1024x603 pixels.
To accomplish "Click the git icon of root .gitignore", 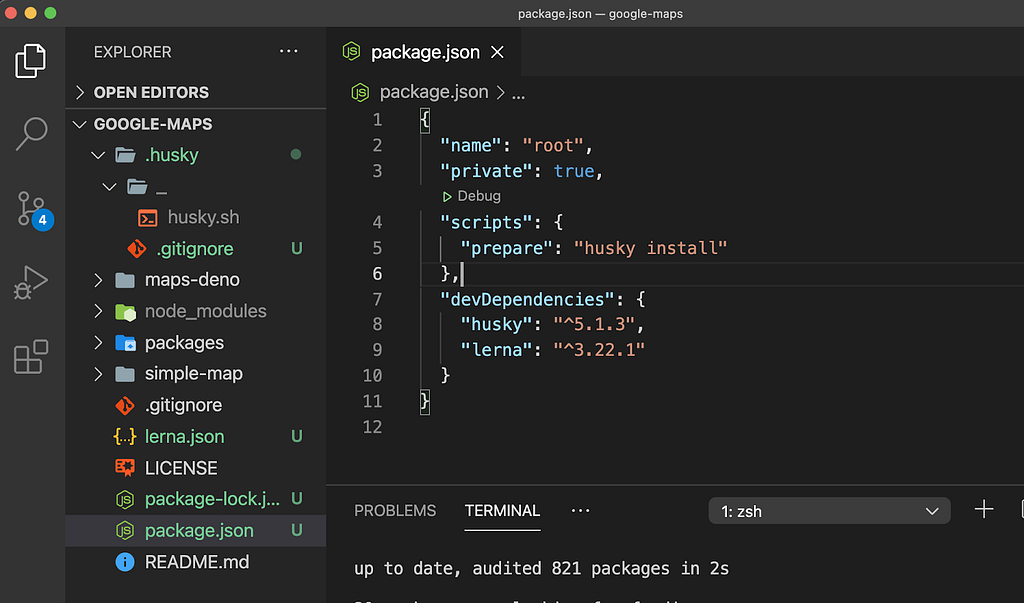I will [125, 406].
